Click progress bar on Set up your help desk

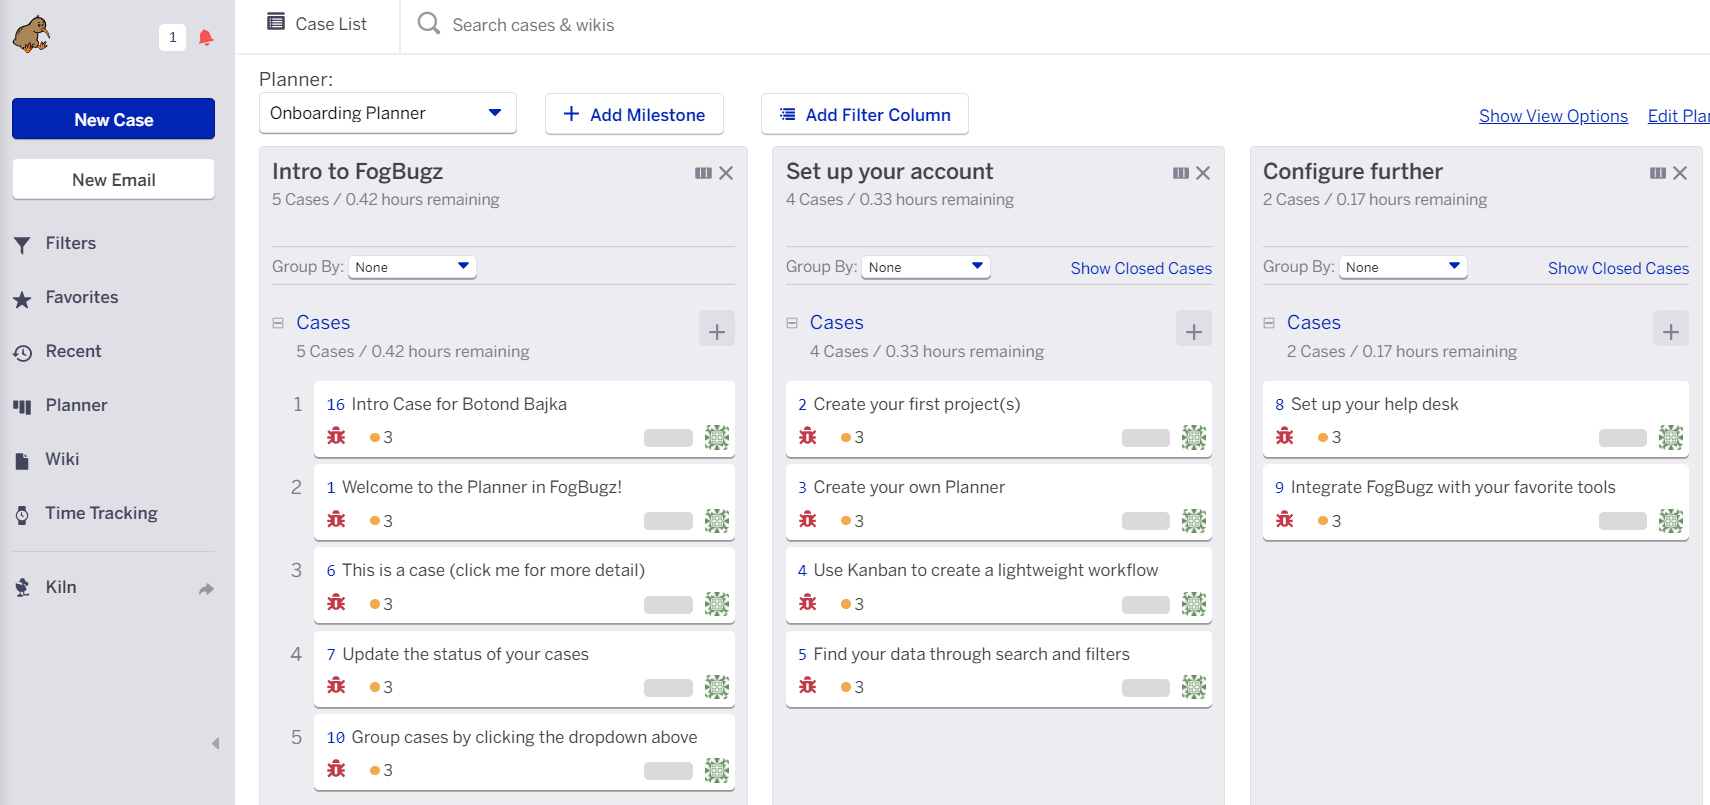pos(1623,437)
